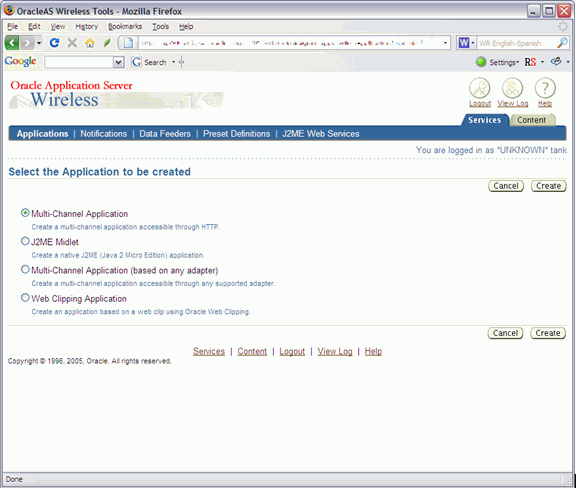The width and height of the screenshot is (576, 488).
Task: Click the green pencil edit toolbar icon
Action: pyautogui.click(x=107, y=43)
